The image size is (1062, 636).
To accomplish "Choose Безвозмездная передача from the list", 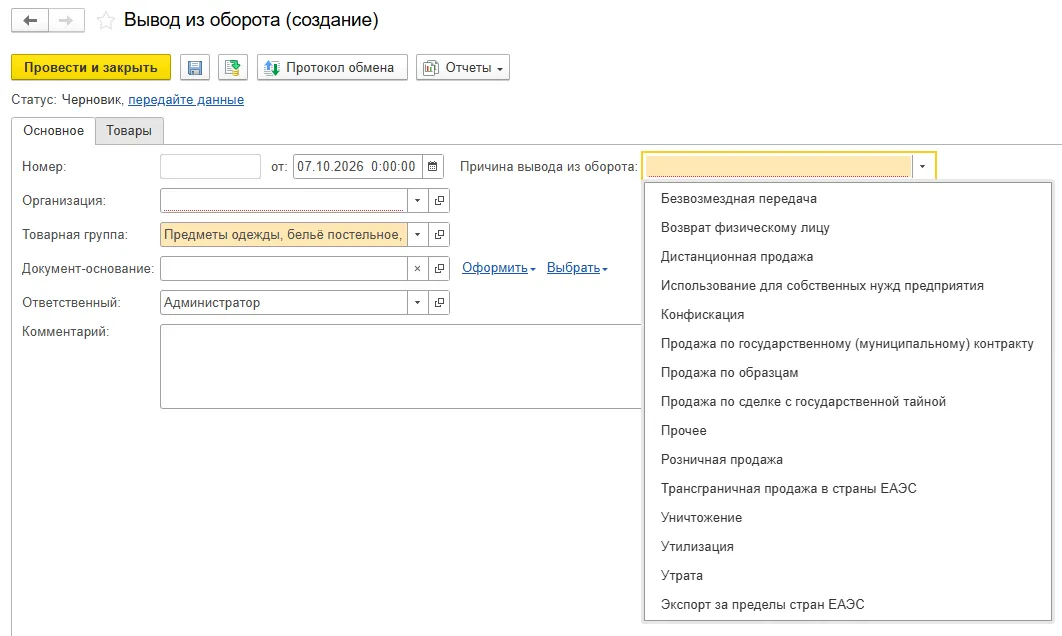I will [x=738, y=198].
